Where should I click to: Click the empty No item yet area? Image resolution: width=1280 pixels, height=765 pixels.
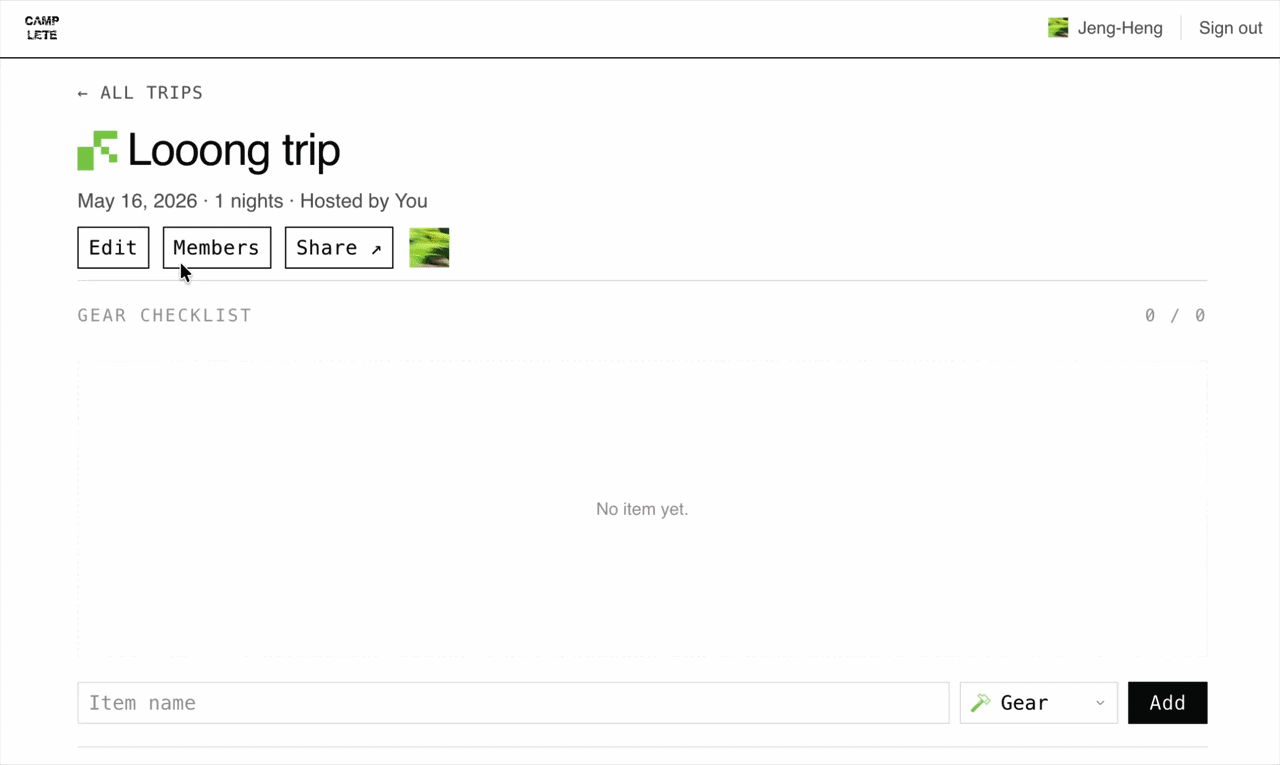[642, 509]
